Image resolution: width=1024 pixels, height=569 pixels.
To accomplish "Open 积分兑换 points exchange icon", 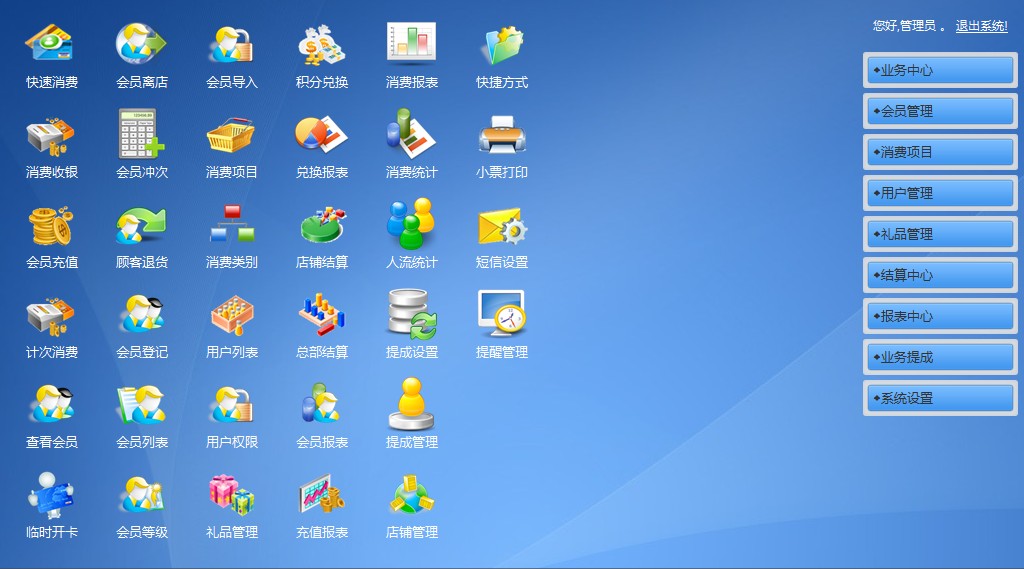I will tap(321, 44).
